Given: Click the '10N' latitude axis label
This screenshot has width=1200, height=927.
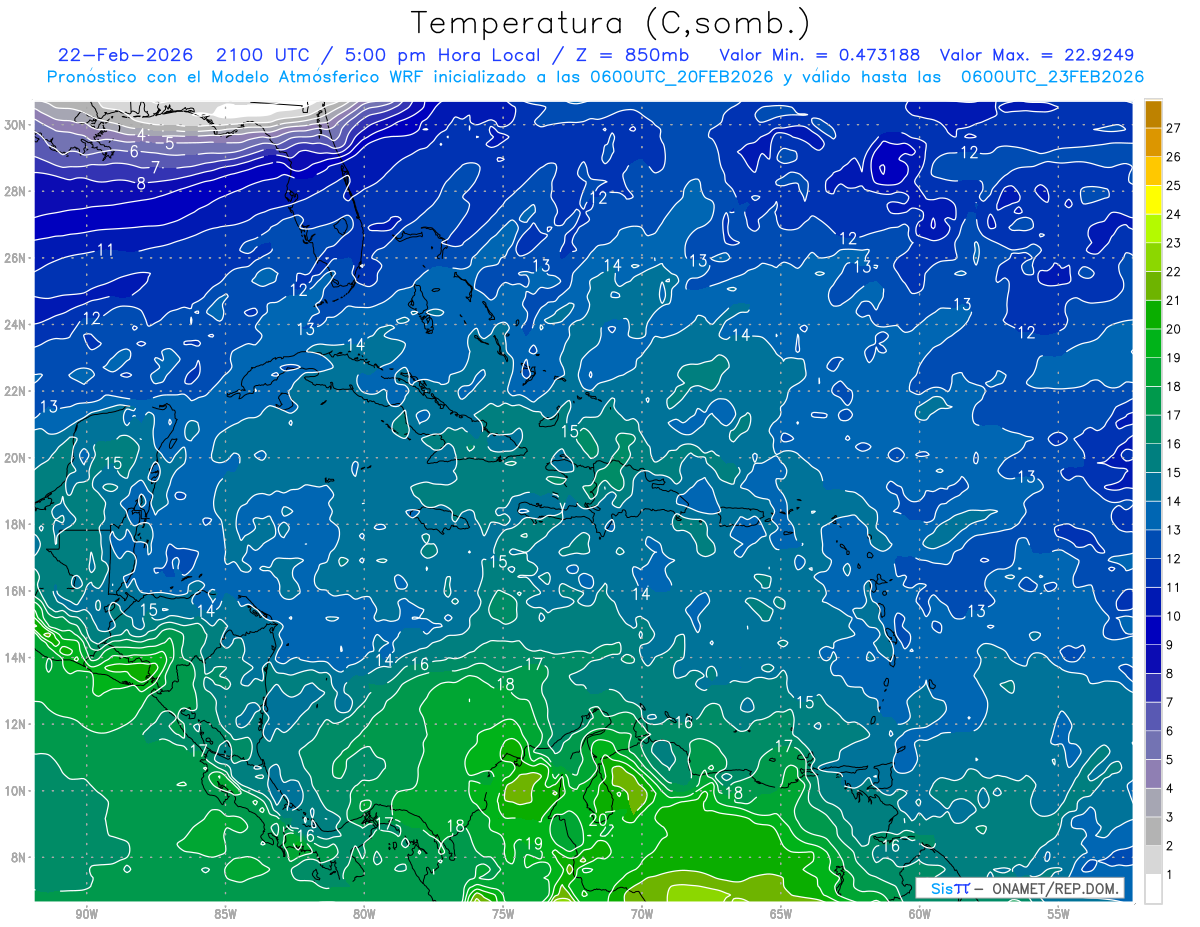Looking at the screenshot, I should click(x=16, y=791).
